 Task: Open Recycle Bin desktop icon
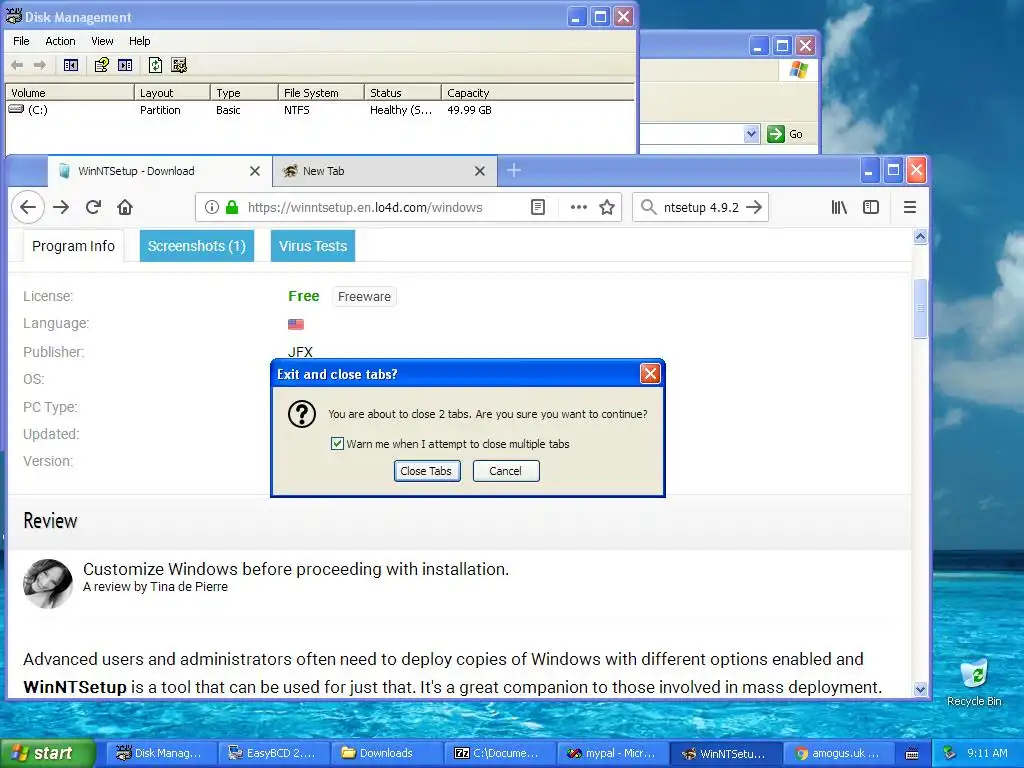pos(974,682)
